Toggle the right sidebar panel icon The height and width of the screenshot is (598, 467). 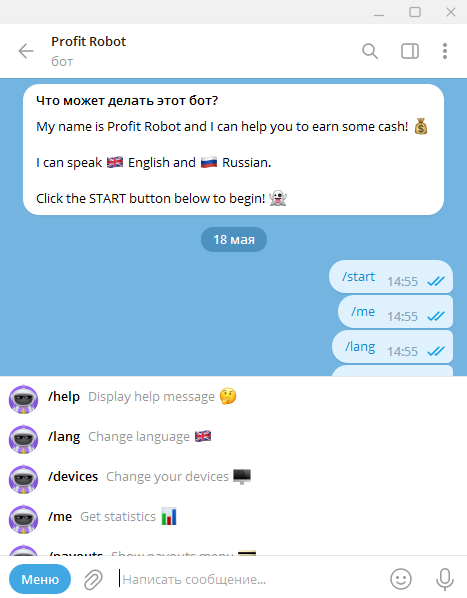coord(410,51)
